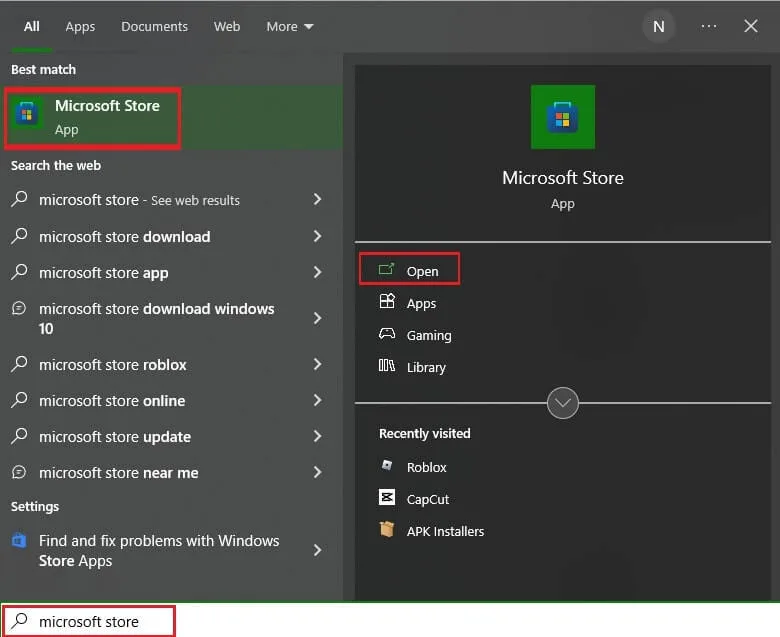Click the Library books icon
Screen dimensions: 780x637
coord(387,366)
